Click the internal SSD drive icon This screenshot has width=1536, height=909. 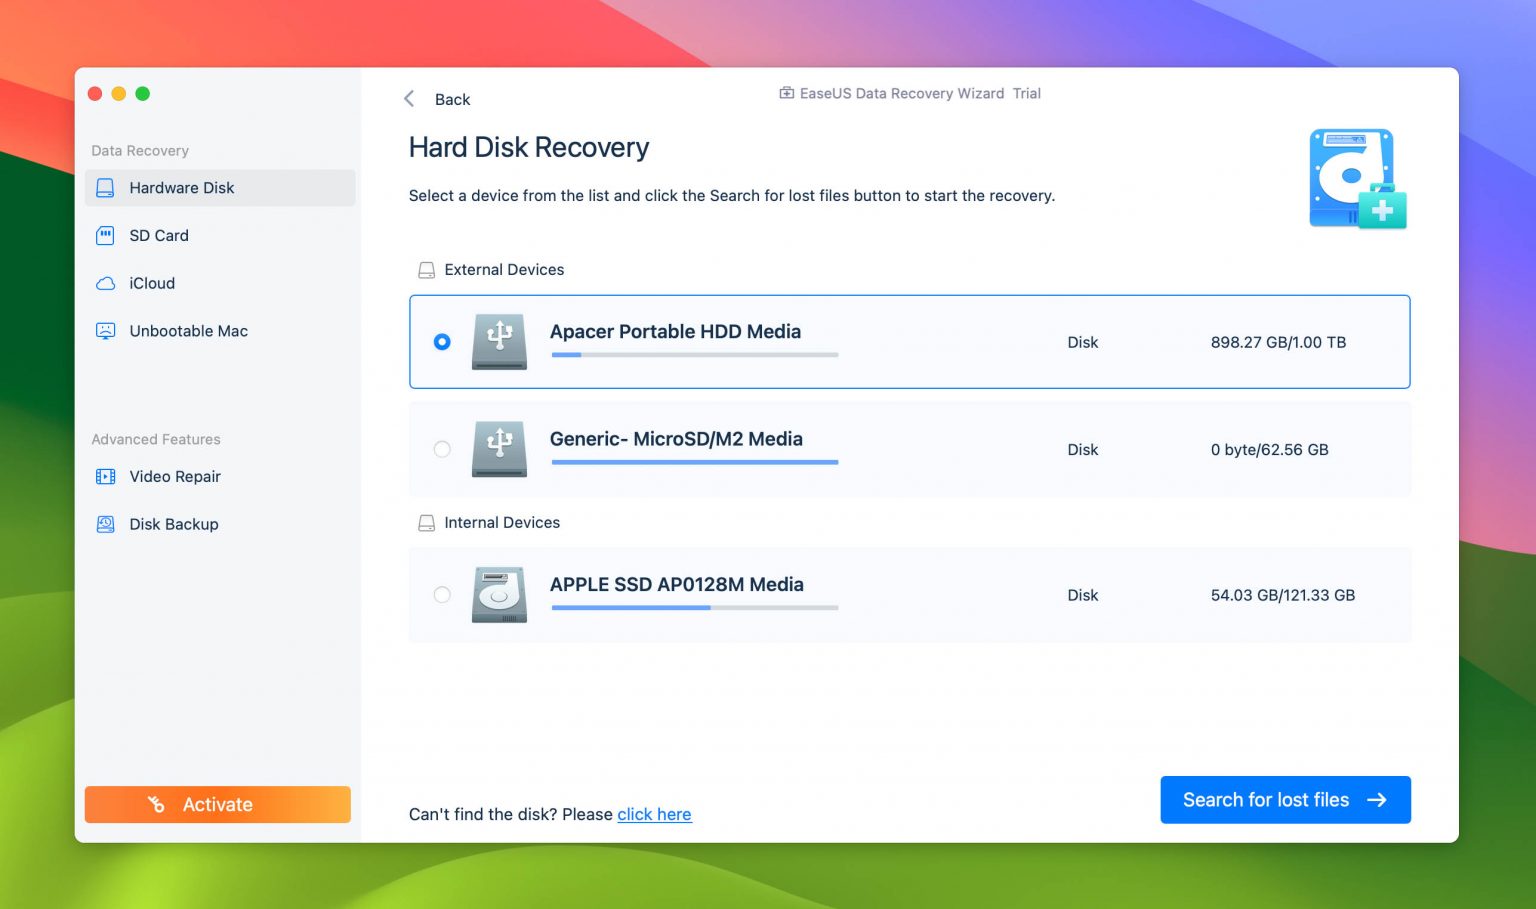497,594
